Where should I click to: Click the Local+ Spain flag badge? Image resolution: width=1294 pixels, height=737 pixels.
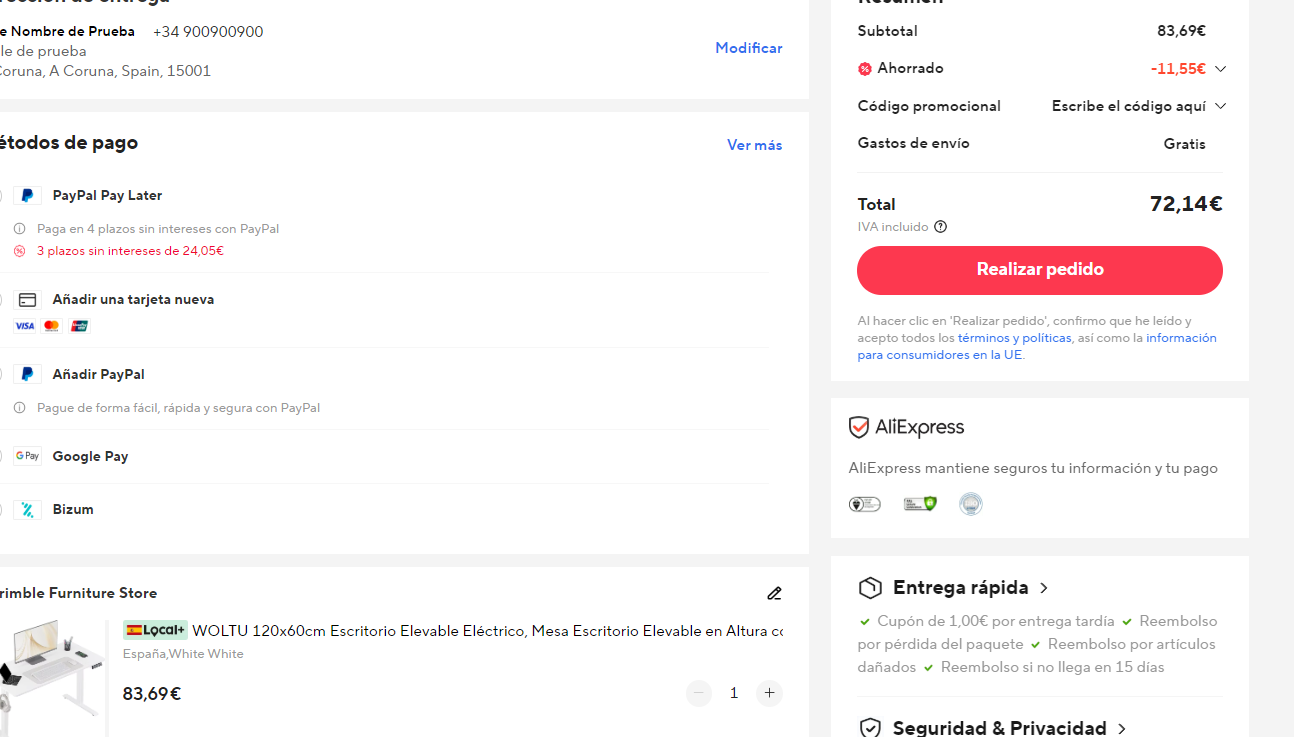pos(155,630)
